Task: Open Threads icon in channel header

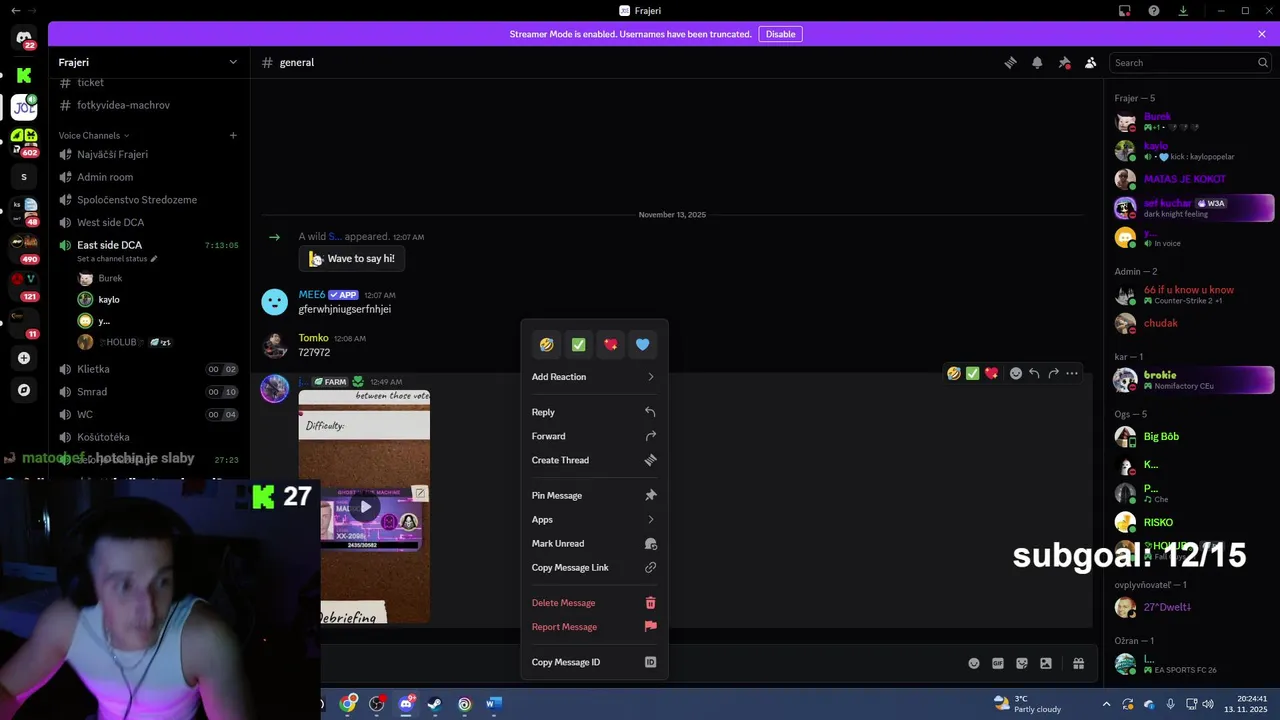Action: 1010,62
